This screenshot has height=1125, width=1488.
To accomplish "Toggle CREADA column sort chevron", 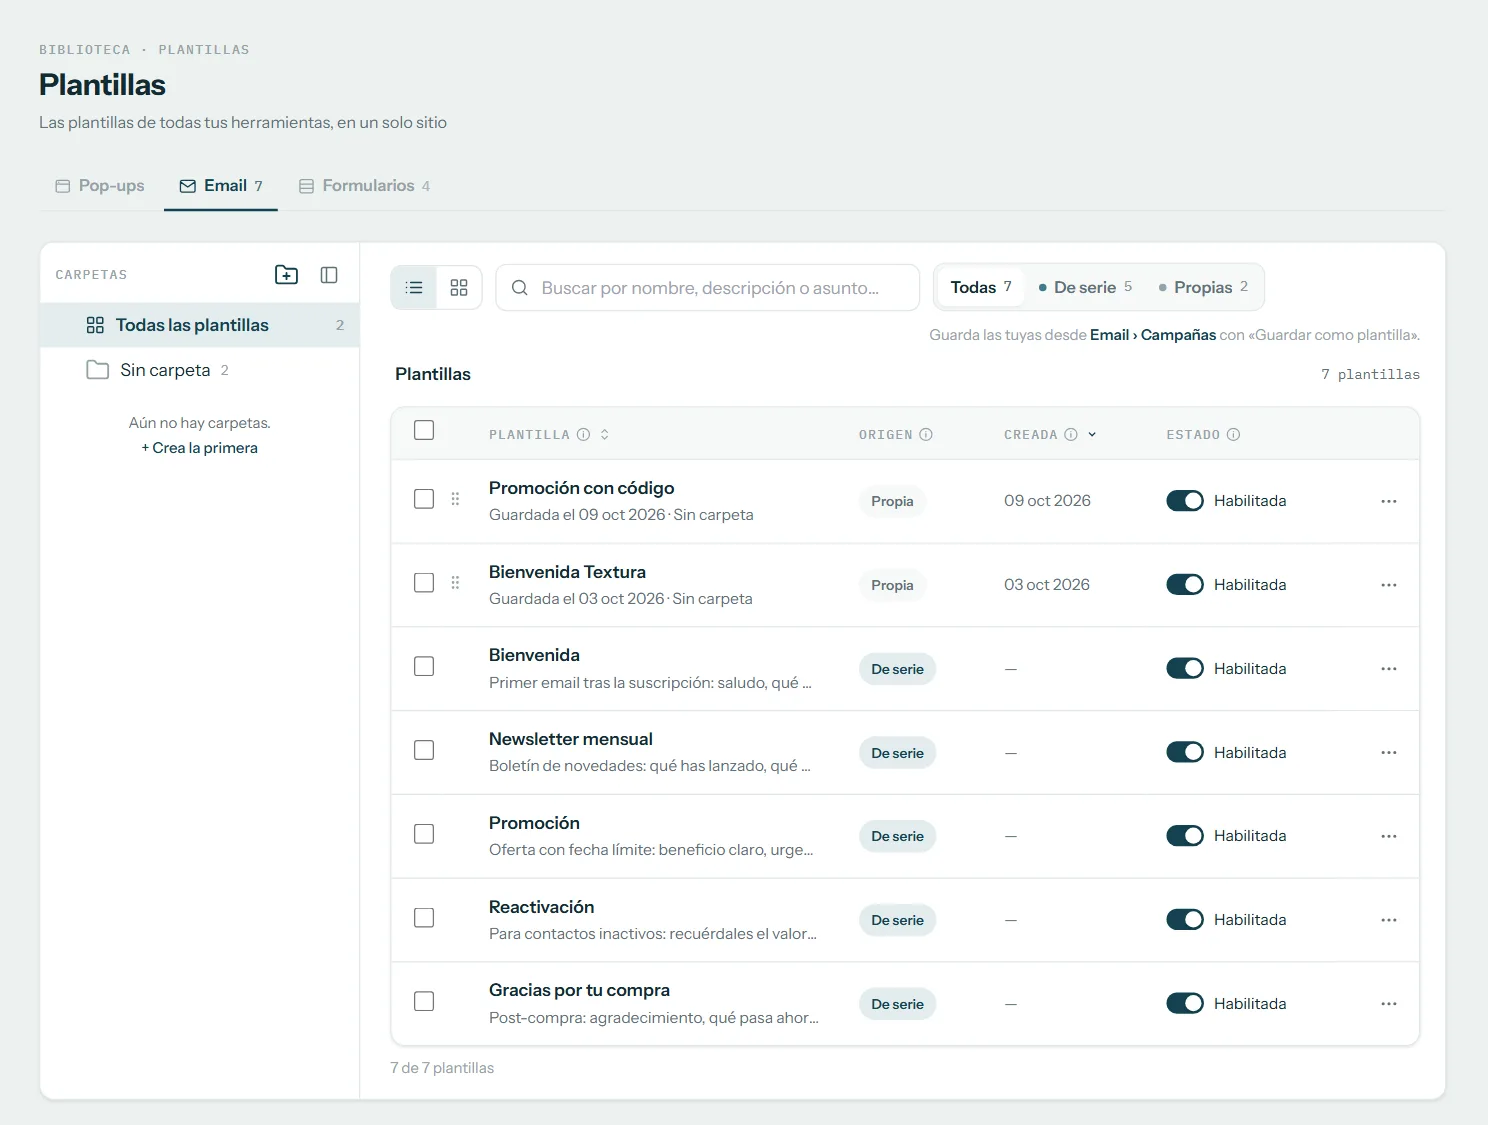I will click(x=1092, y=435).
